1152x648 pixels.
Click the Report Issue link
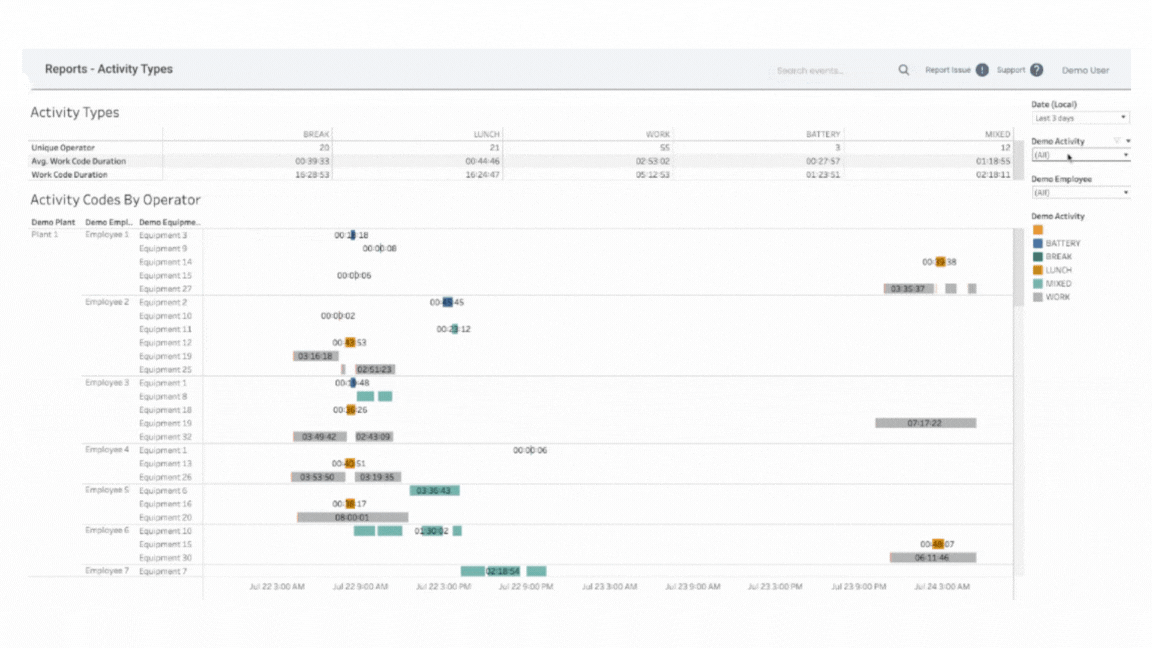point(946,70)
